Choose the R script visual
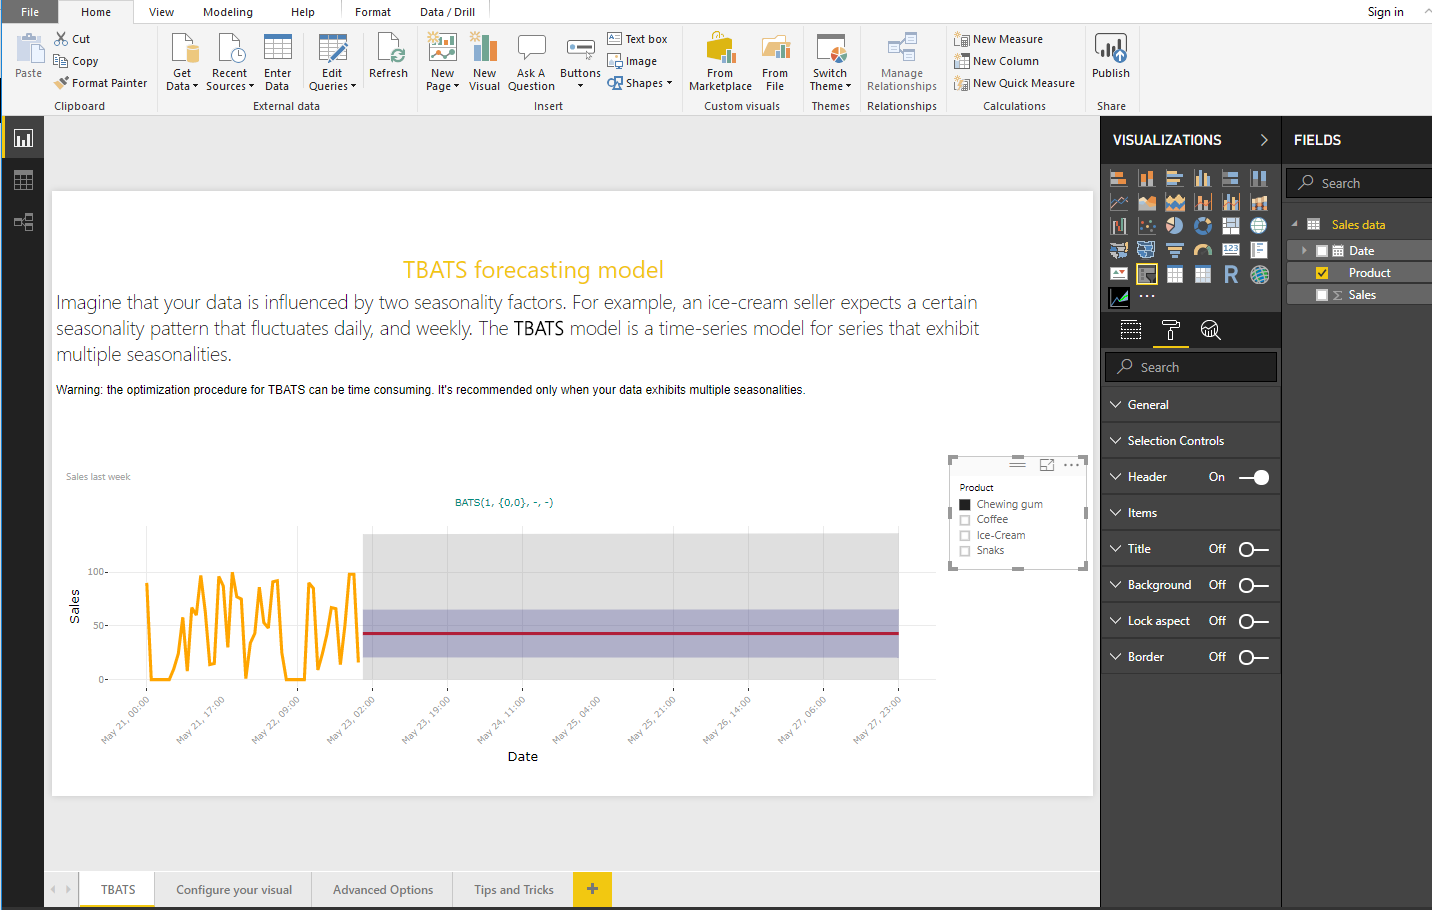Image resolution: width=1432 pixels, height=910 pixels. [x=1231, y=274]
